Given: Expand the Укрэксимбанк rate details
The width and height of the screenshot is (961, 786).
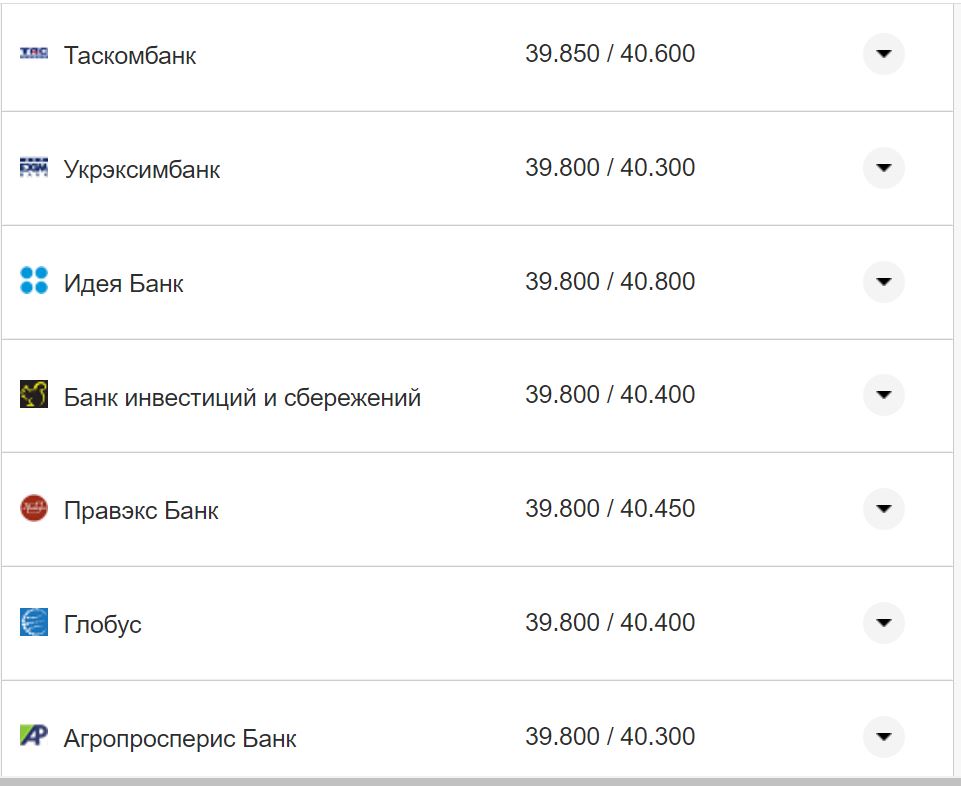Looking at the screenshot, I should tap(883, 168).
